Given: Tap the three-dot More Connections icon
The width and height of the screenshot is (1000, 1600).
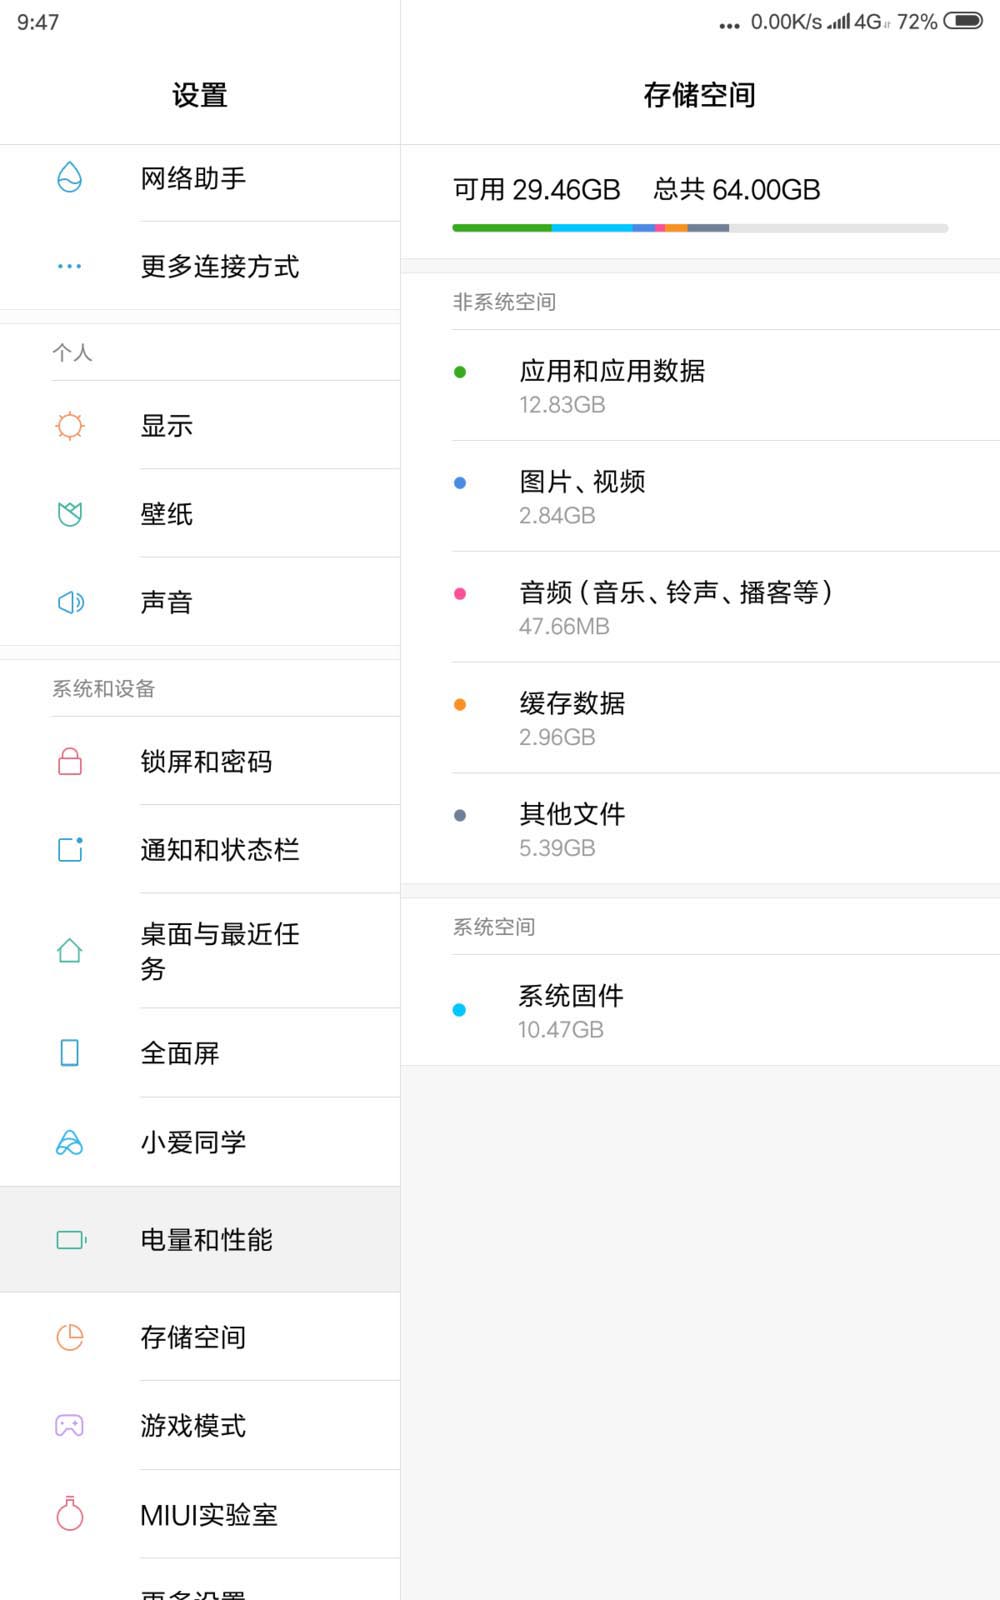Looking at the screenshot, I should click(70, 266).
